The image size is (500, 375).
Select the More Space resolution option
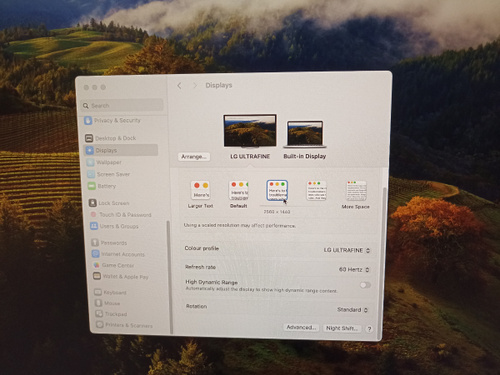click(356, 195)
